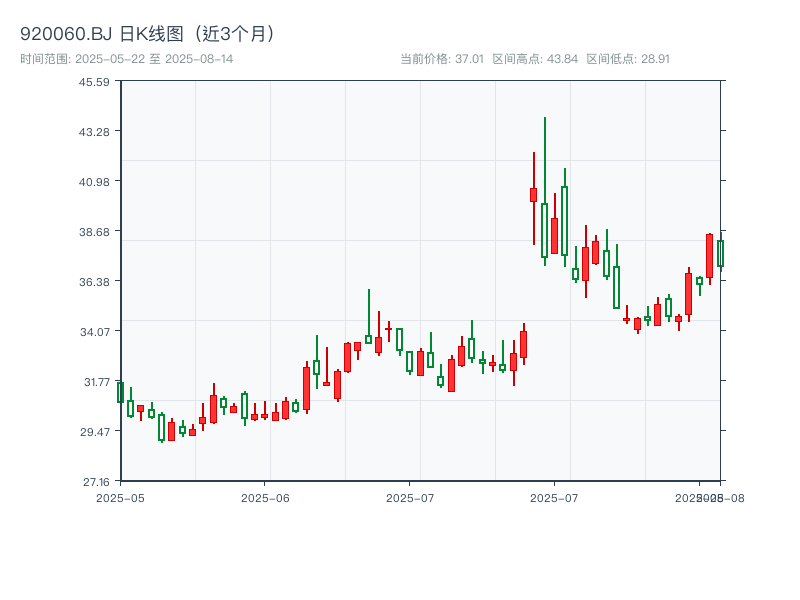Click the 45.59 y-axis label

coord(95,82)
